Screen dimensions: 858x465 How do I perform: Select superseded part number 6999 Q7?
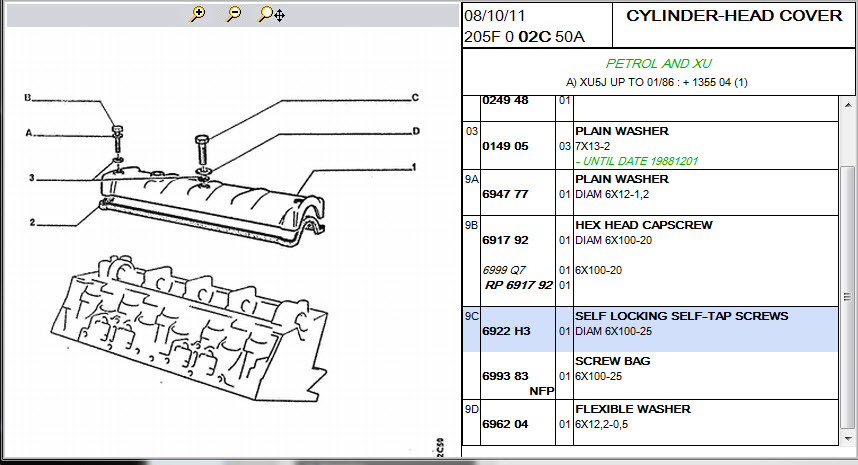503,270
